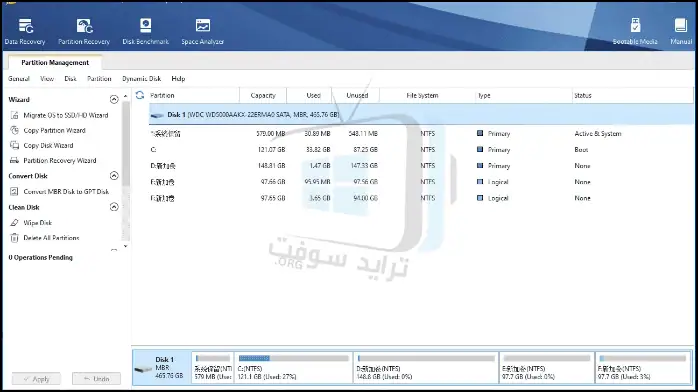Click the Boot status cell
The width and height of the screenshot is (698, 392).
[x=581, y=150]
